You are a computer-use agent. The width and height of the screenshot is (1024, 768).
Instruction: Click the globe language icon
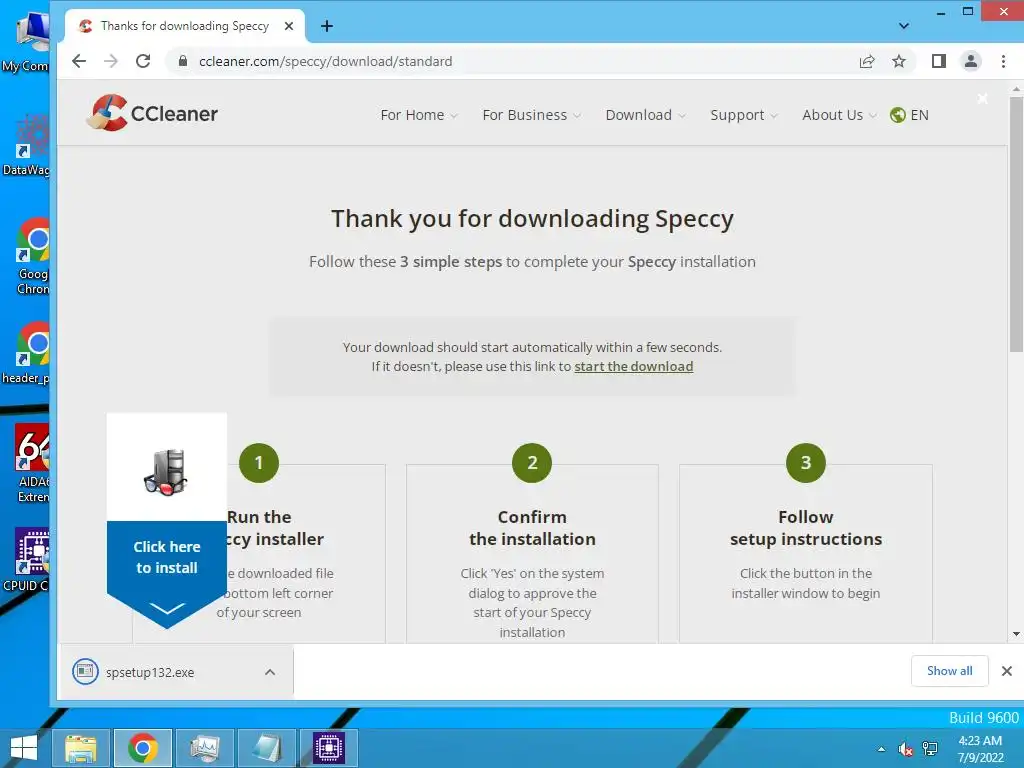[x=898, y=115]
